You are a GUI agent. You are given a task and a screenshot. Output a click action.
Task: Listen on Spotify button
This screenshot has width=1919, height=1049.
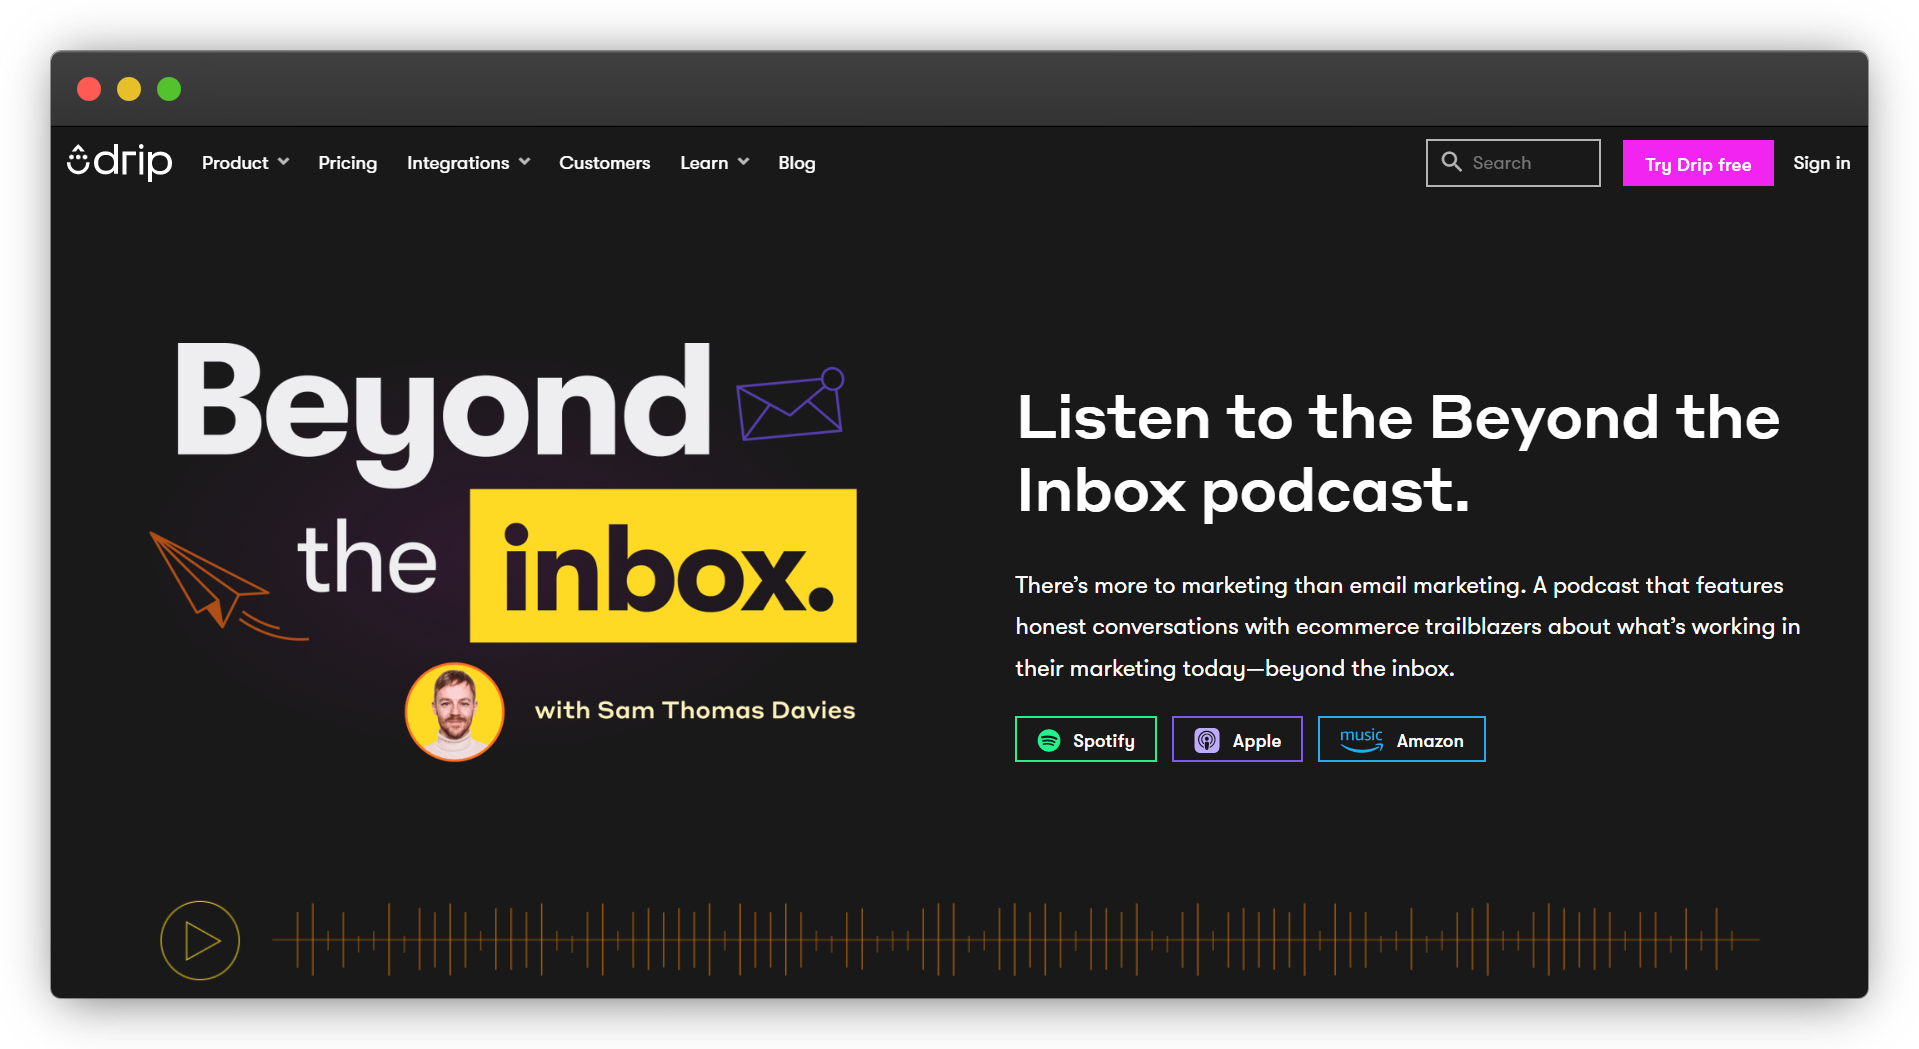[1085, 740]
